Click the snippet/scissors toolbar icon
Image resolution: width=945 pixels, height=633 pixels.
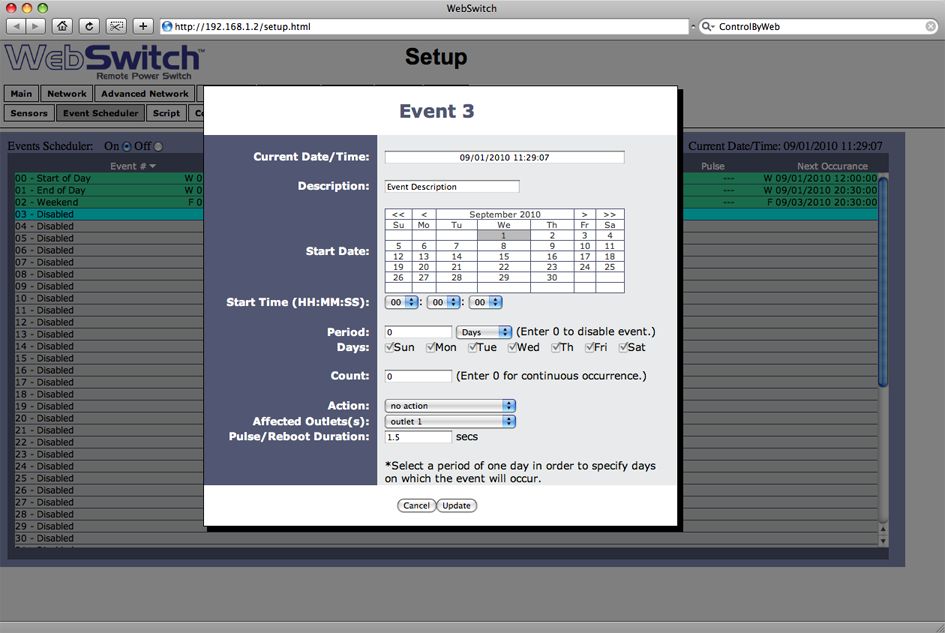[115, 26]
